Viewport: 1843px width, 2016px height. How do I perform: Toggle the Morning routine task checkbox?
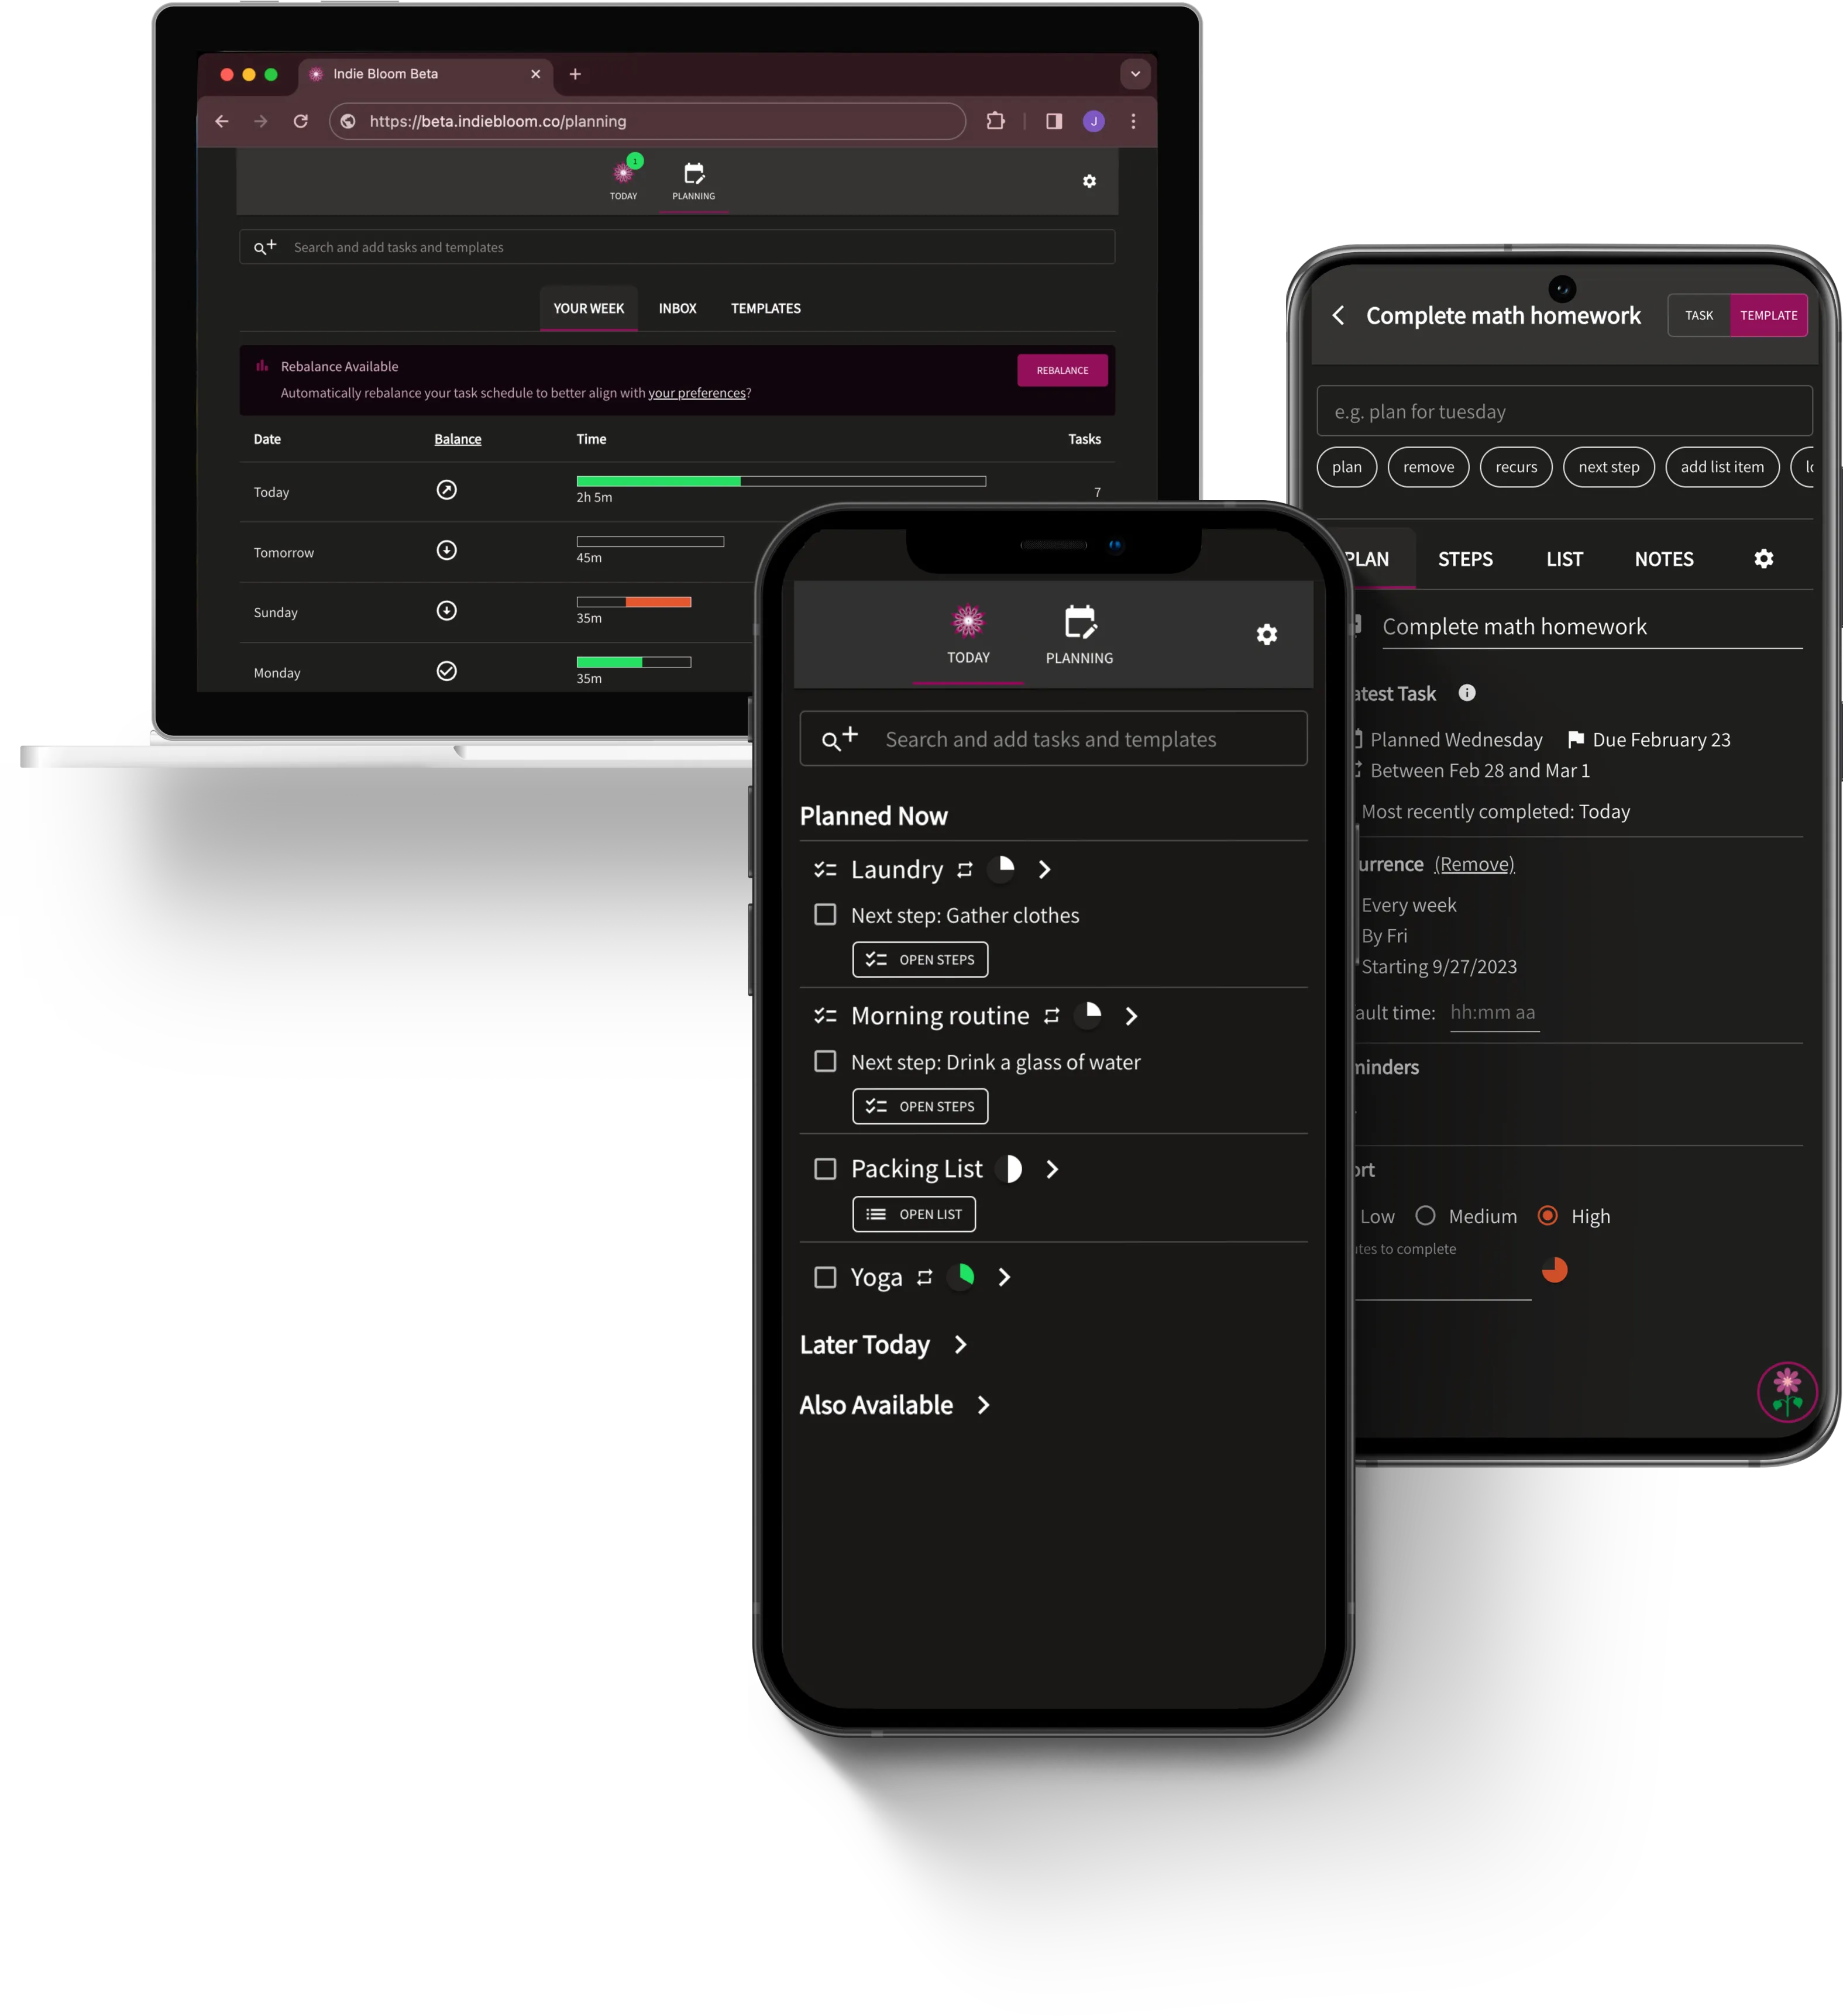824,1061
